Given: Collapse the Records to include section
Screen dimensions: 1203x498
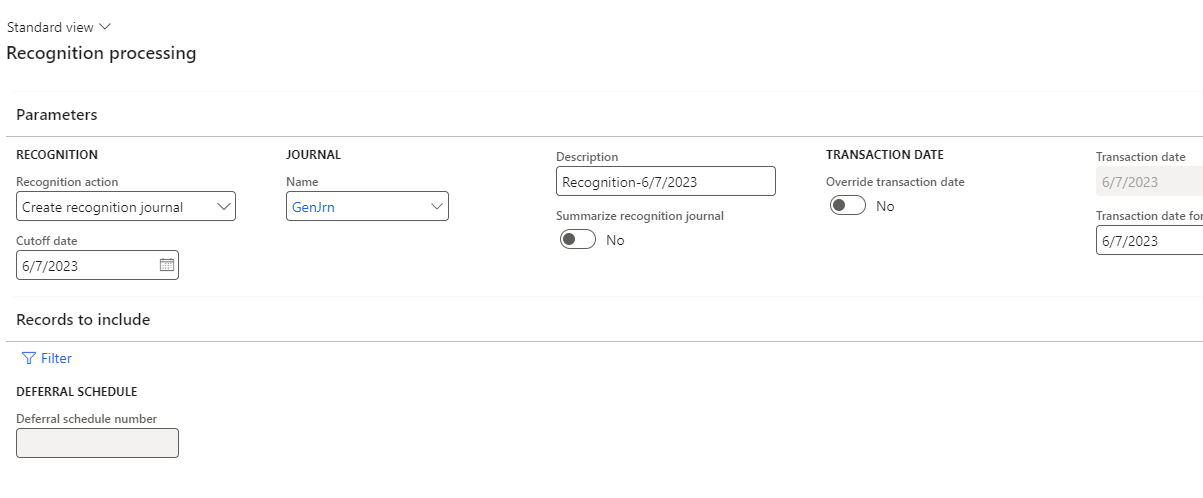Looking at the screenshot, I should point(83,320).
